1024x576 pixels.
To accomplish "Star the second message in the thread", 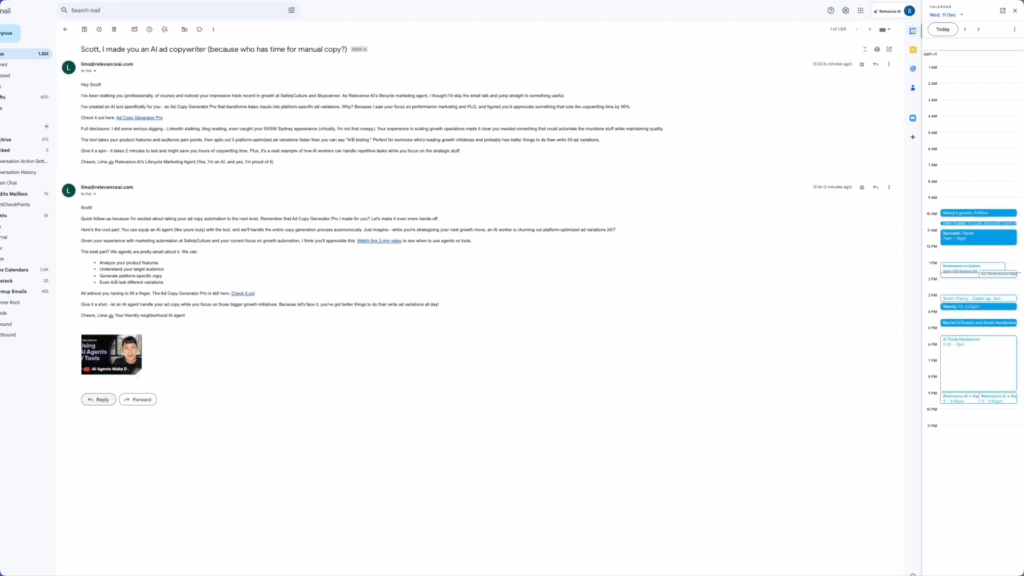I will point(862,189).
